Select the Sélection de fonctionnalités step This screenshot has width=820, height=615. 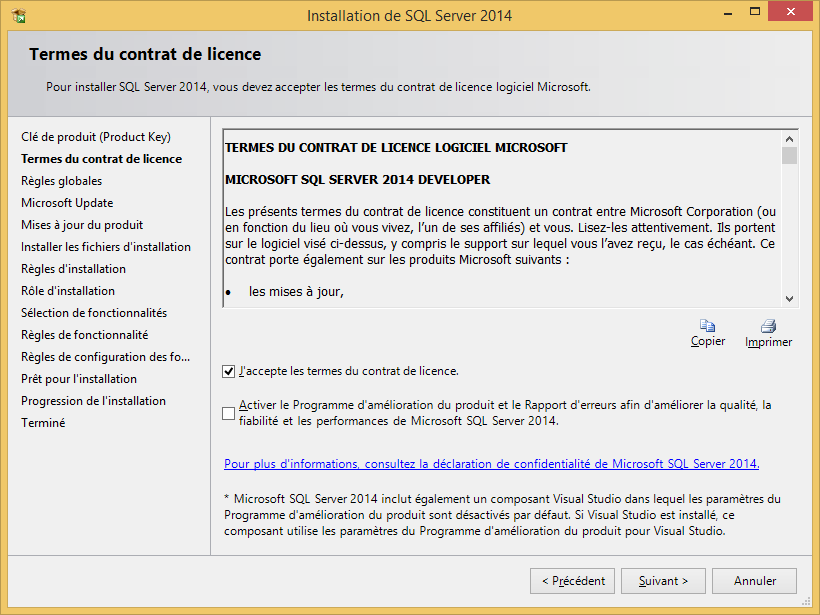pos(94,313)
